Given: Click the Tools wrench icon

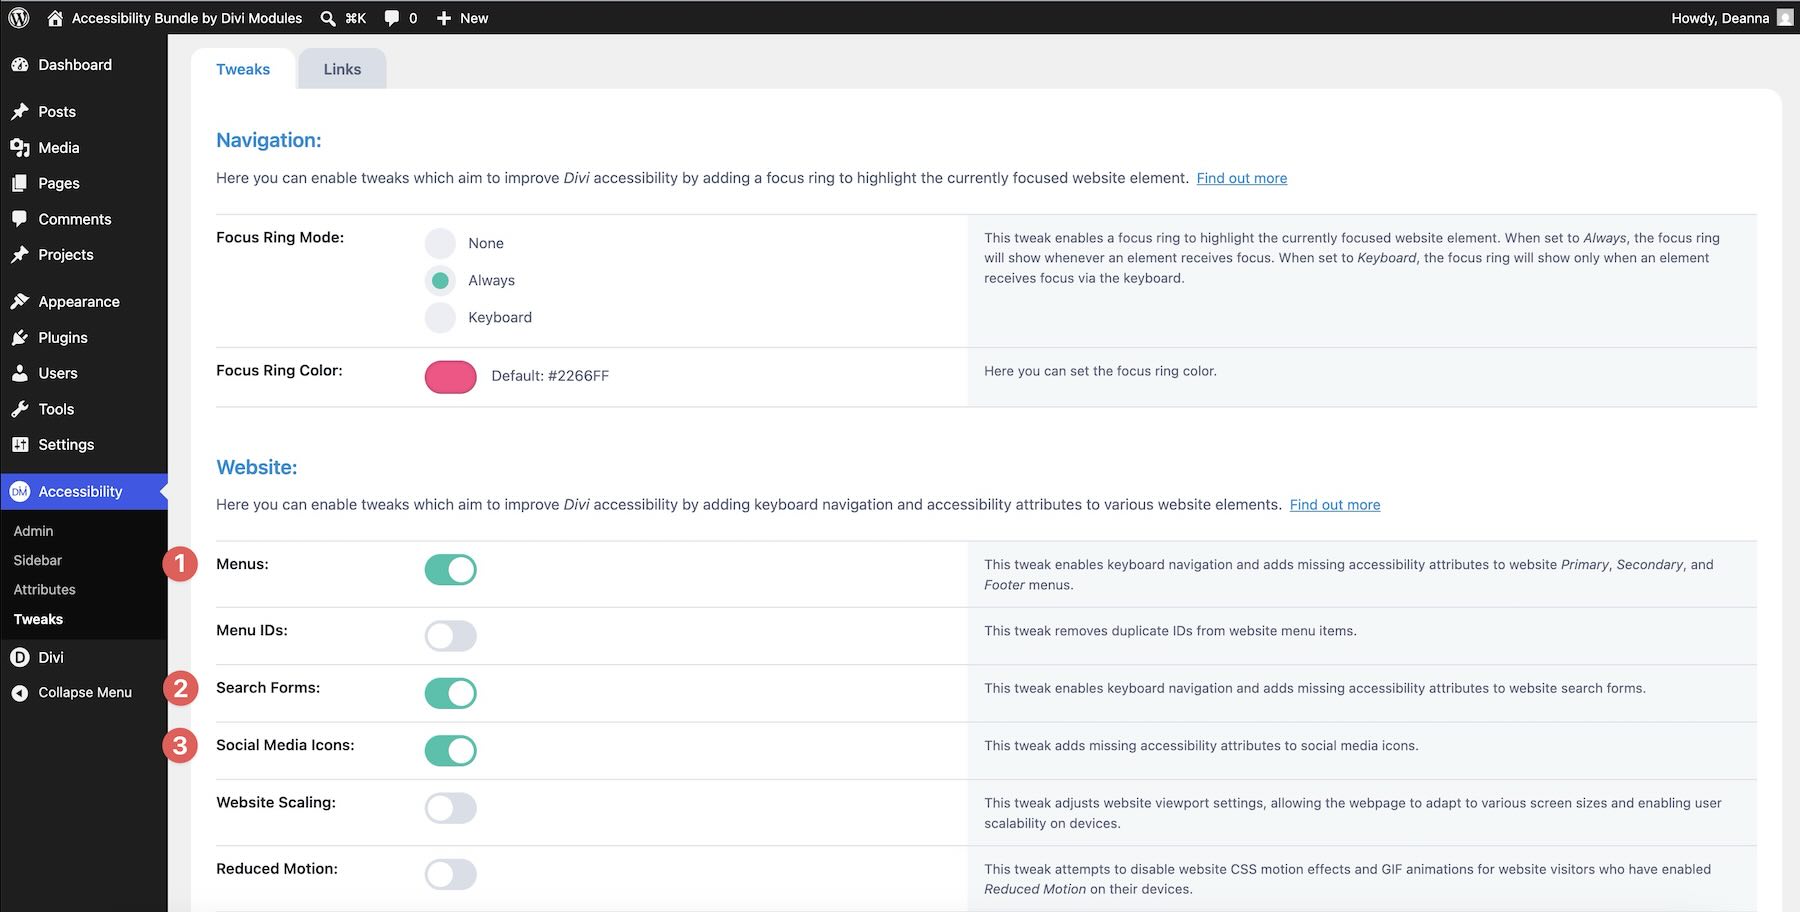Looking at the screenshot, I should point(20,409).
